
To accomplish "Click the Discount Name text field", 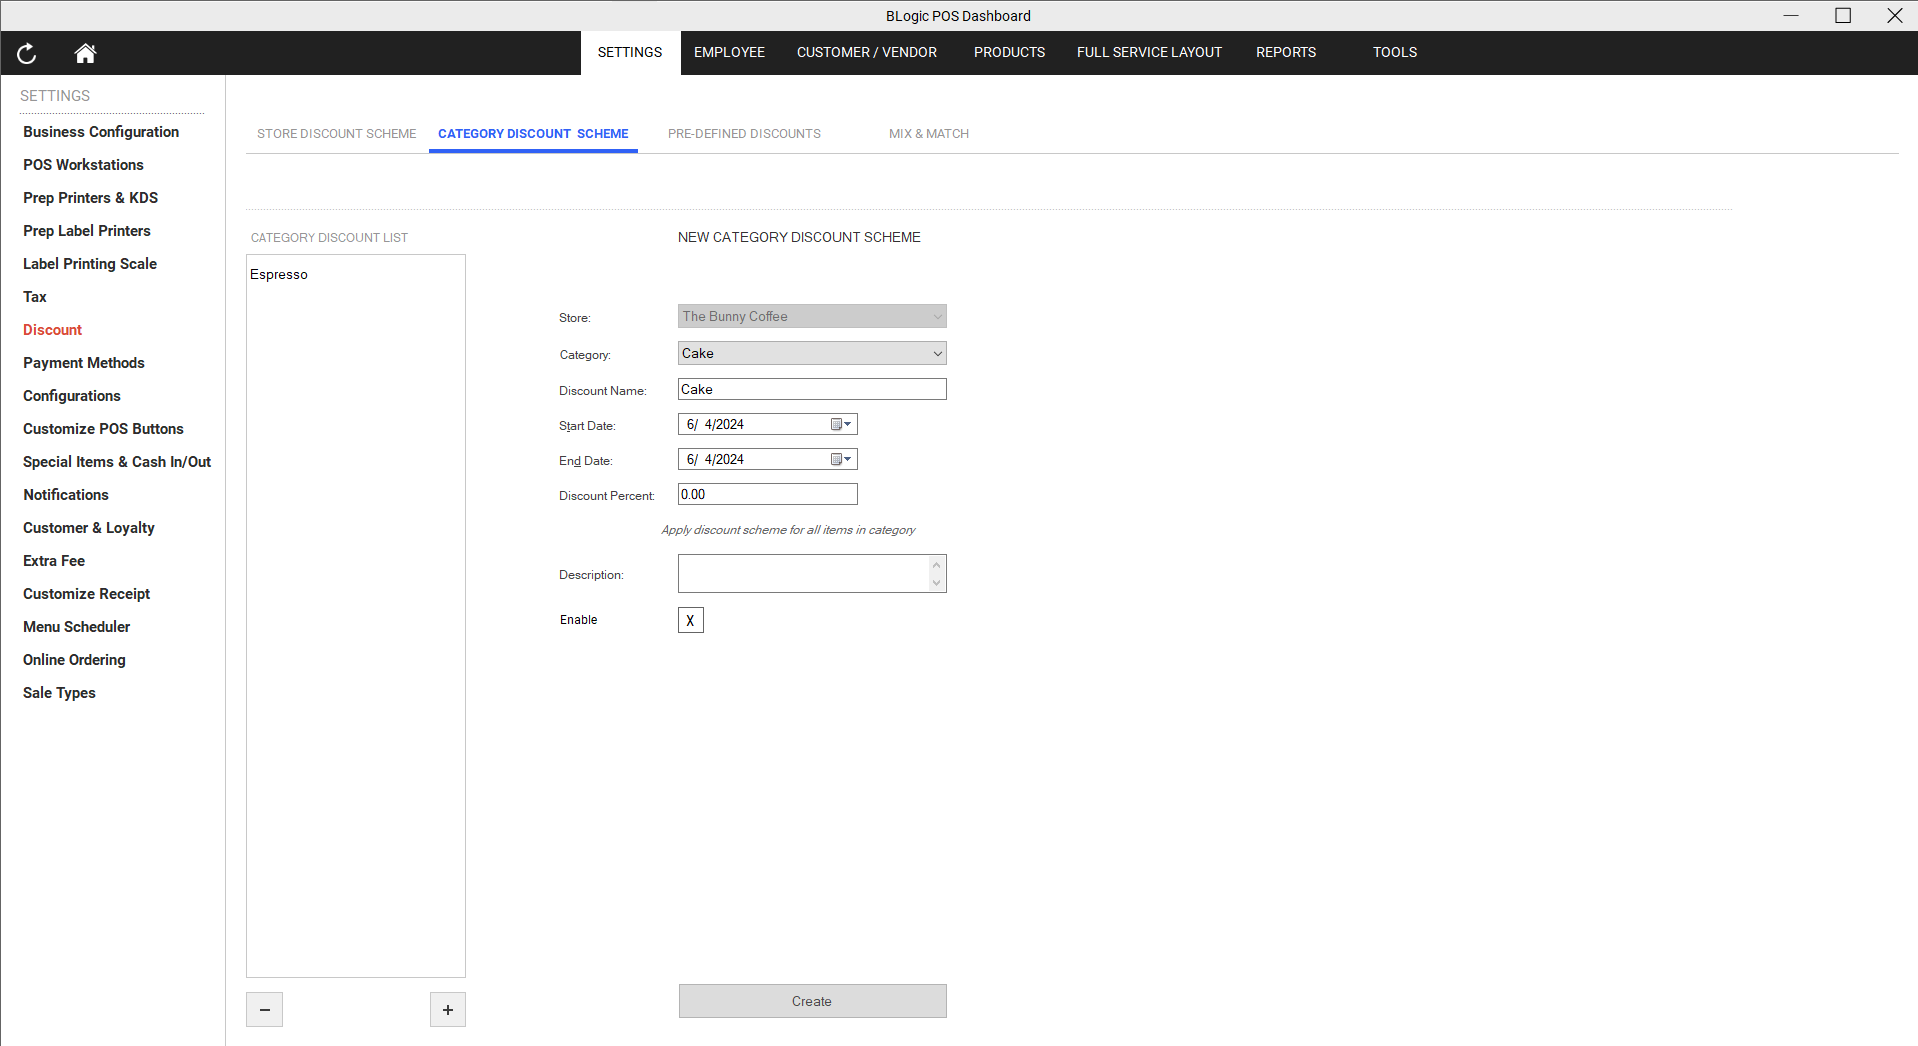I will [811, 390].
